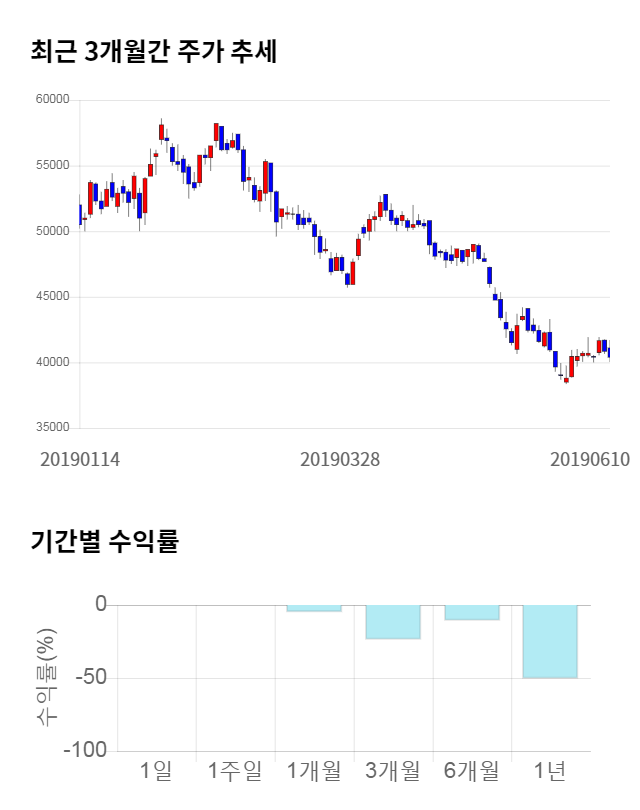640x810 pixels.
Task: Click the 1주일 axis label
Action: [235, 771]
